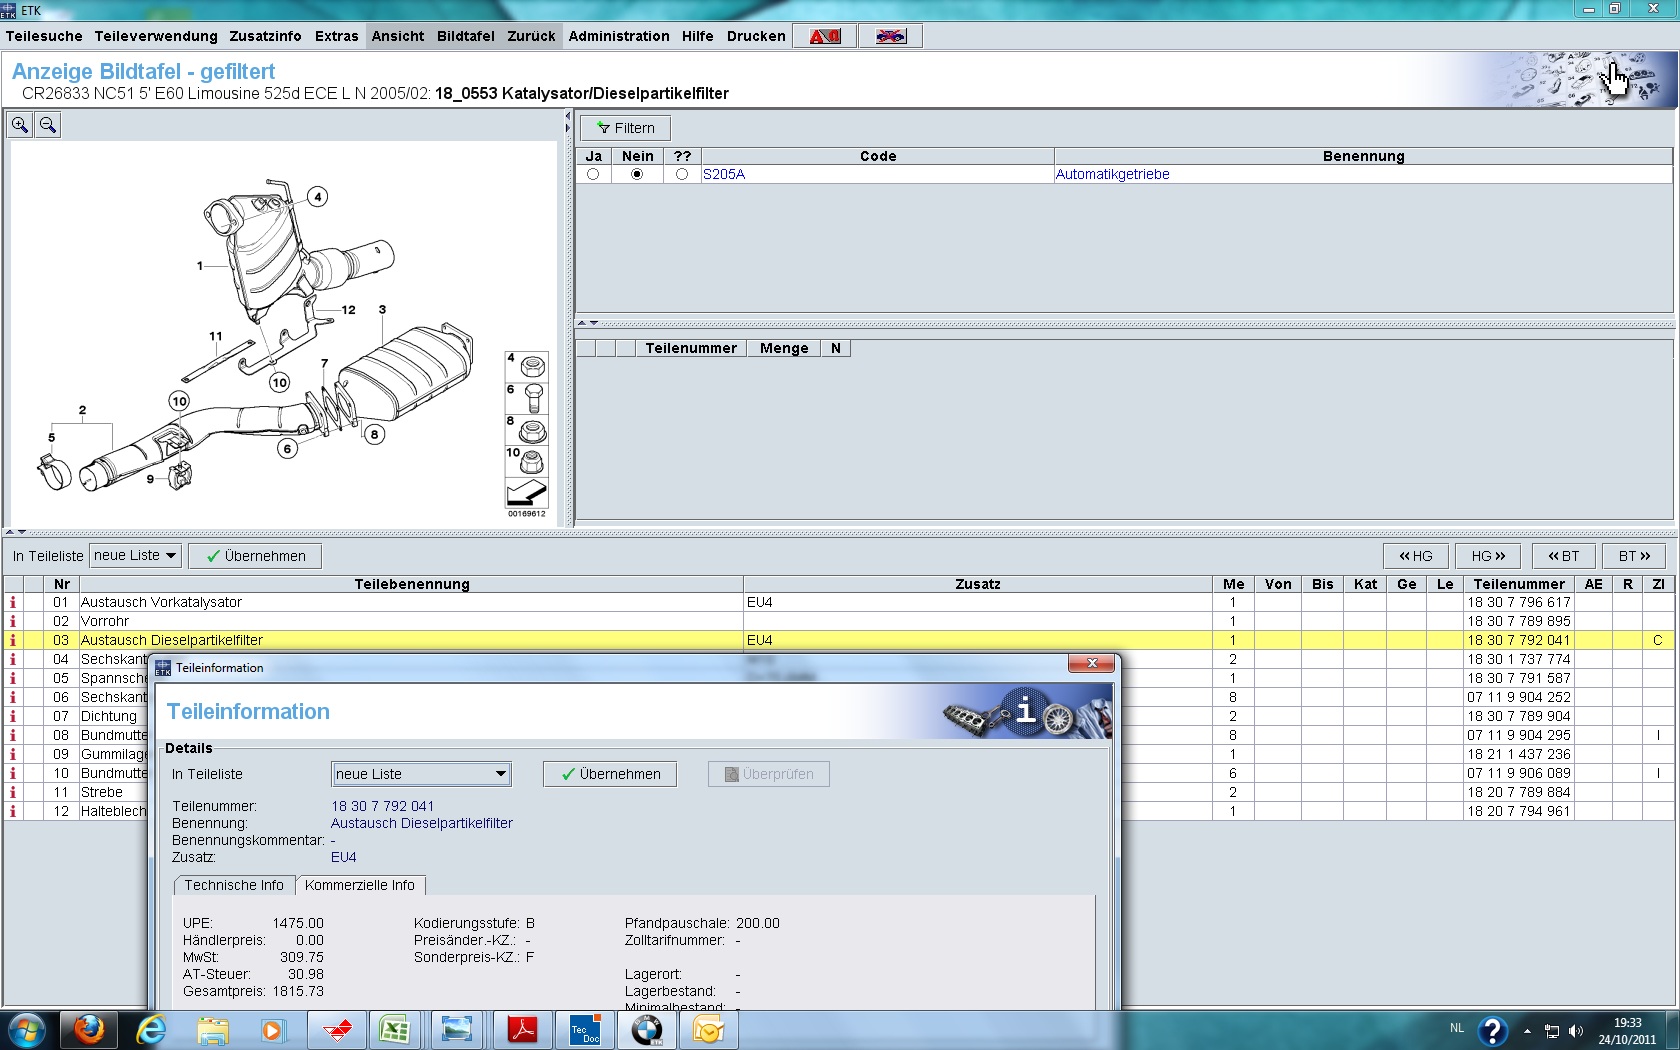Click part 4 nut thumbnail in diagram legend
The width and height of the screenshot is (1680, 1050).
point(527,366)
